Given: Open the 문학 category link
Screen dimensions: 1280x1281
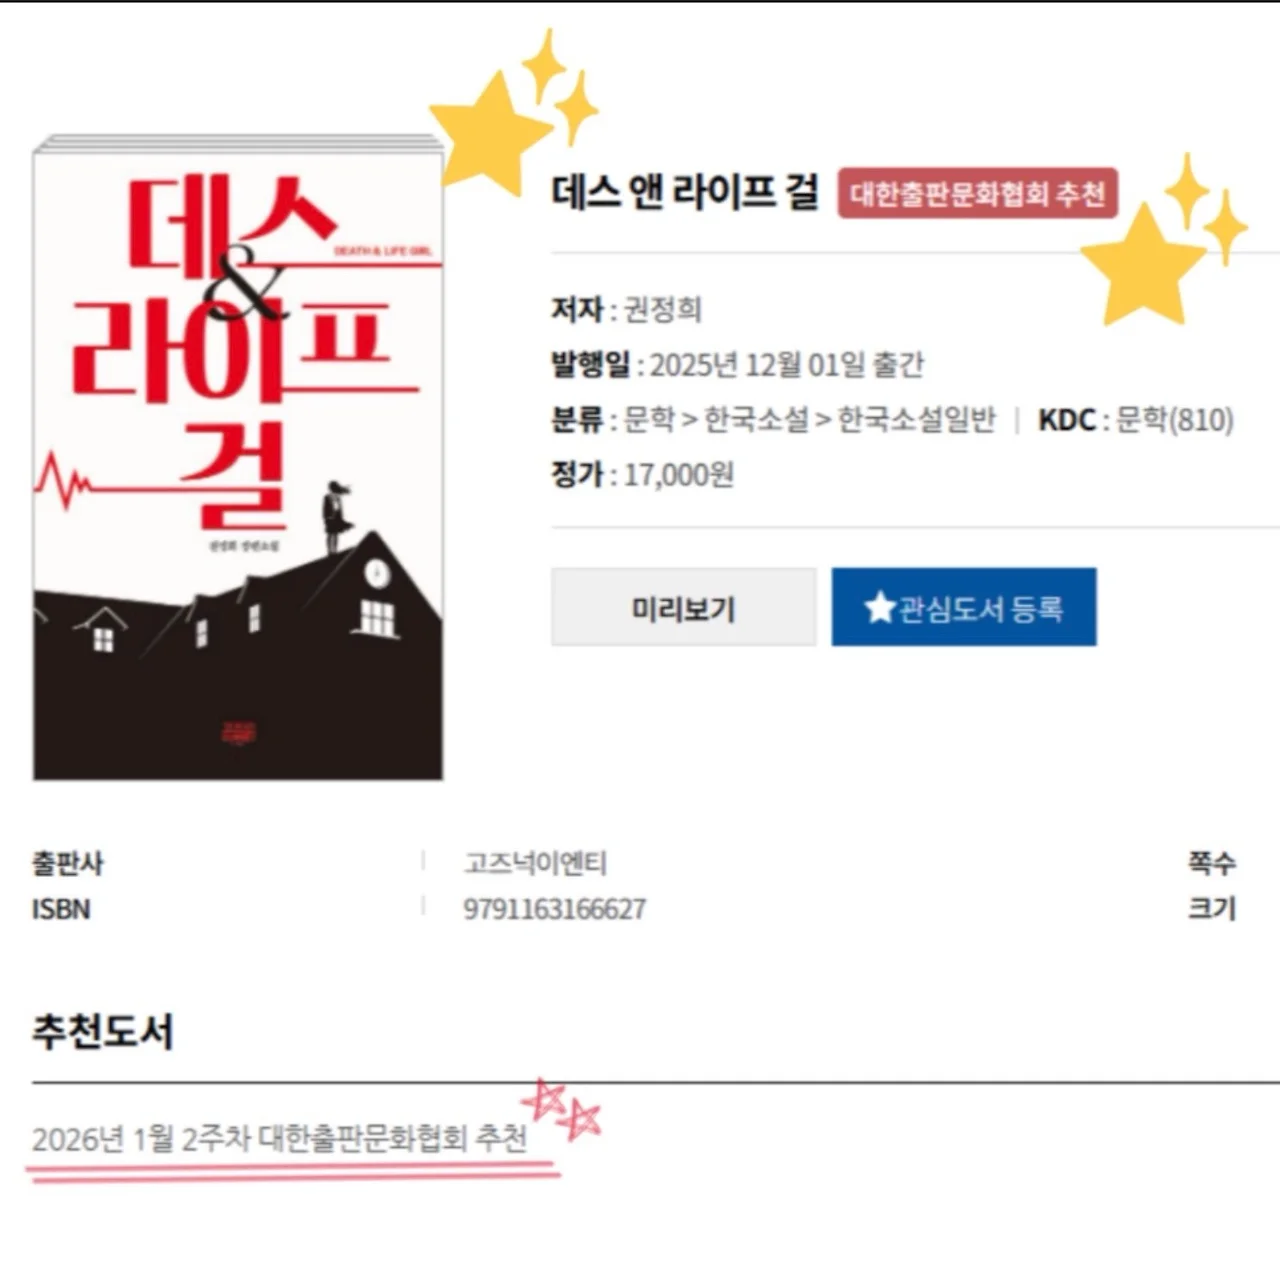Looking at the screenshot, I should pyautogui.click(x=649, y=420).
